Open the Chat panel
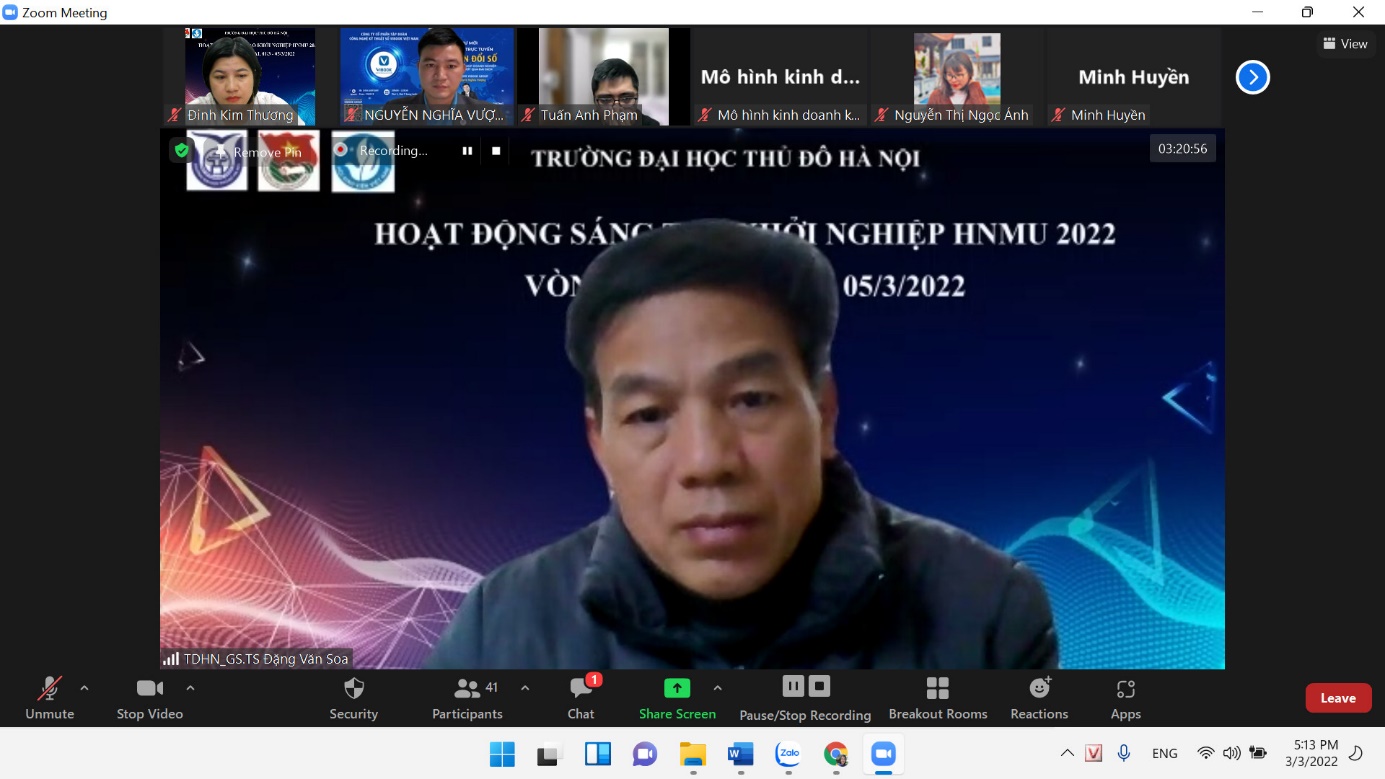This screenshot has width=1385, height=779. point(581,698)
